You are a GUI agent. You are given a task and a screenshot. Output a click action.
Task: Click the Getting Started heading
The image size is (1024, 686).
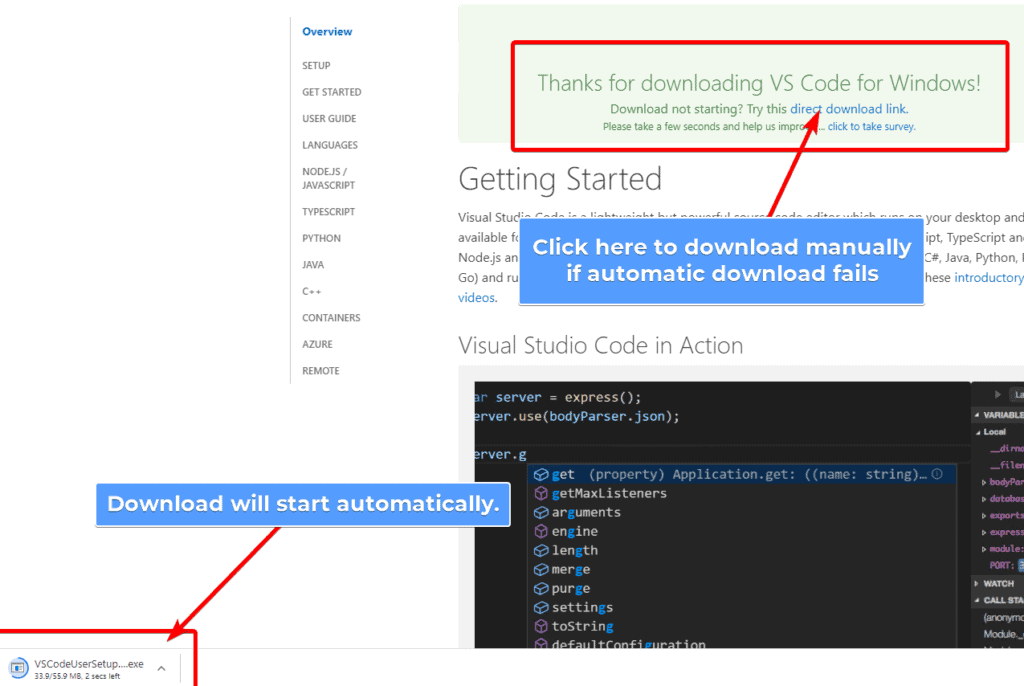pos(560,179)
